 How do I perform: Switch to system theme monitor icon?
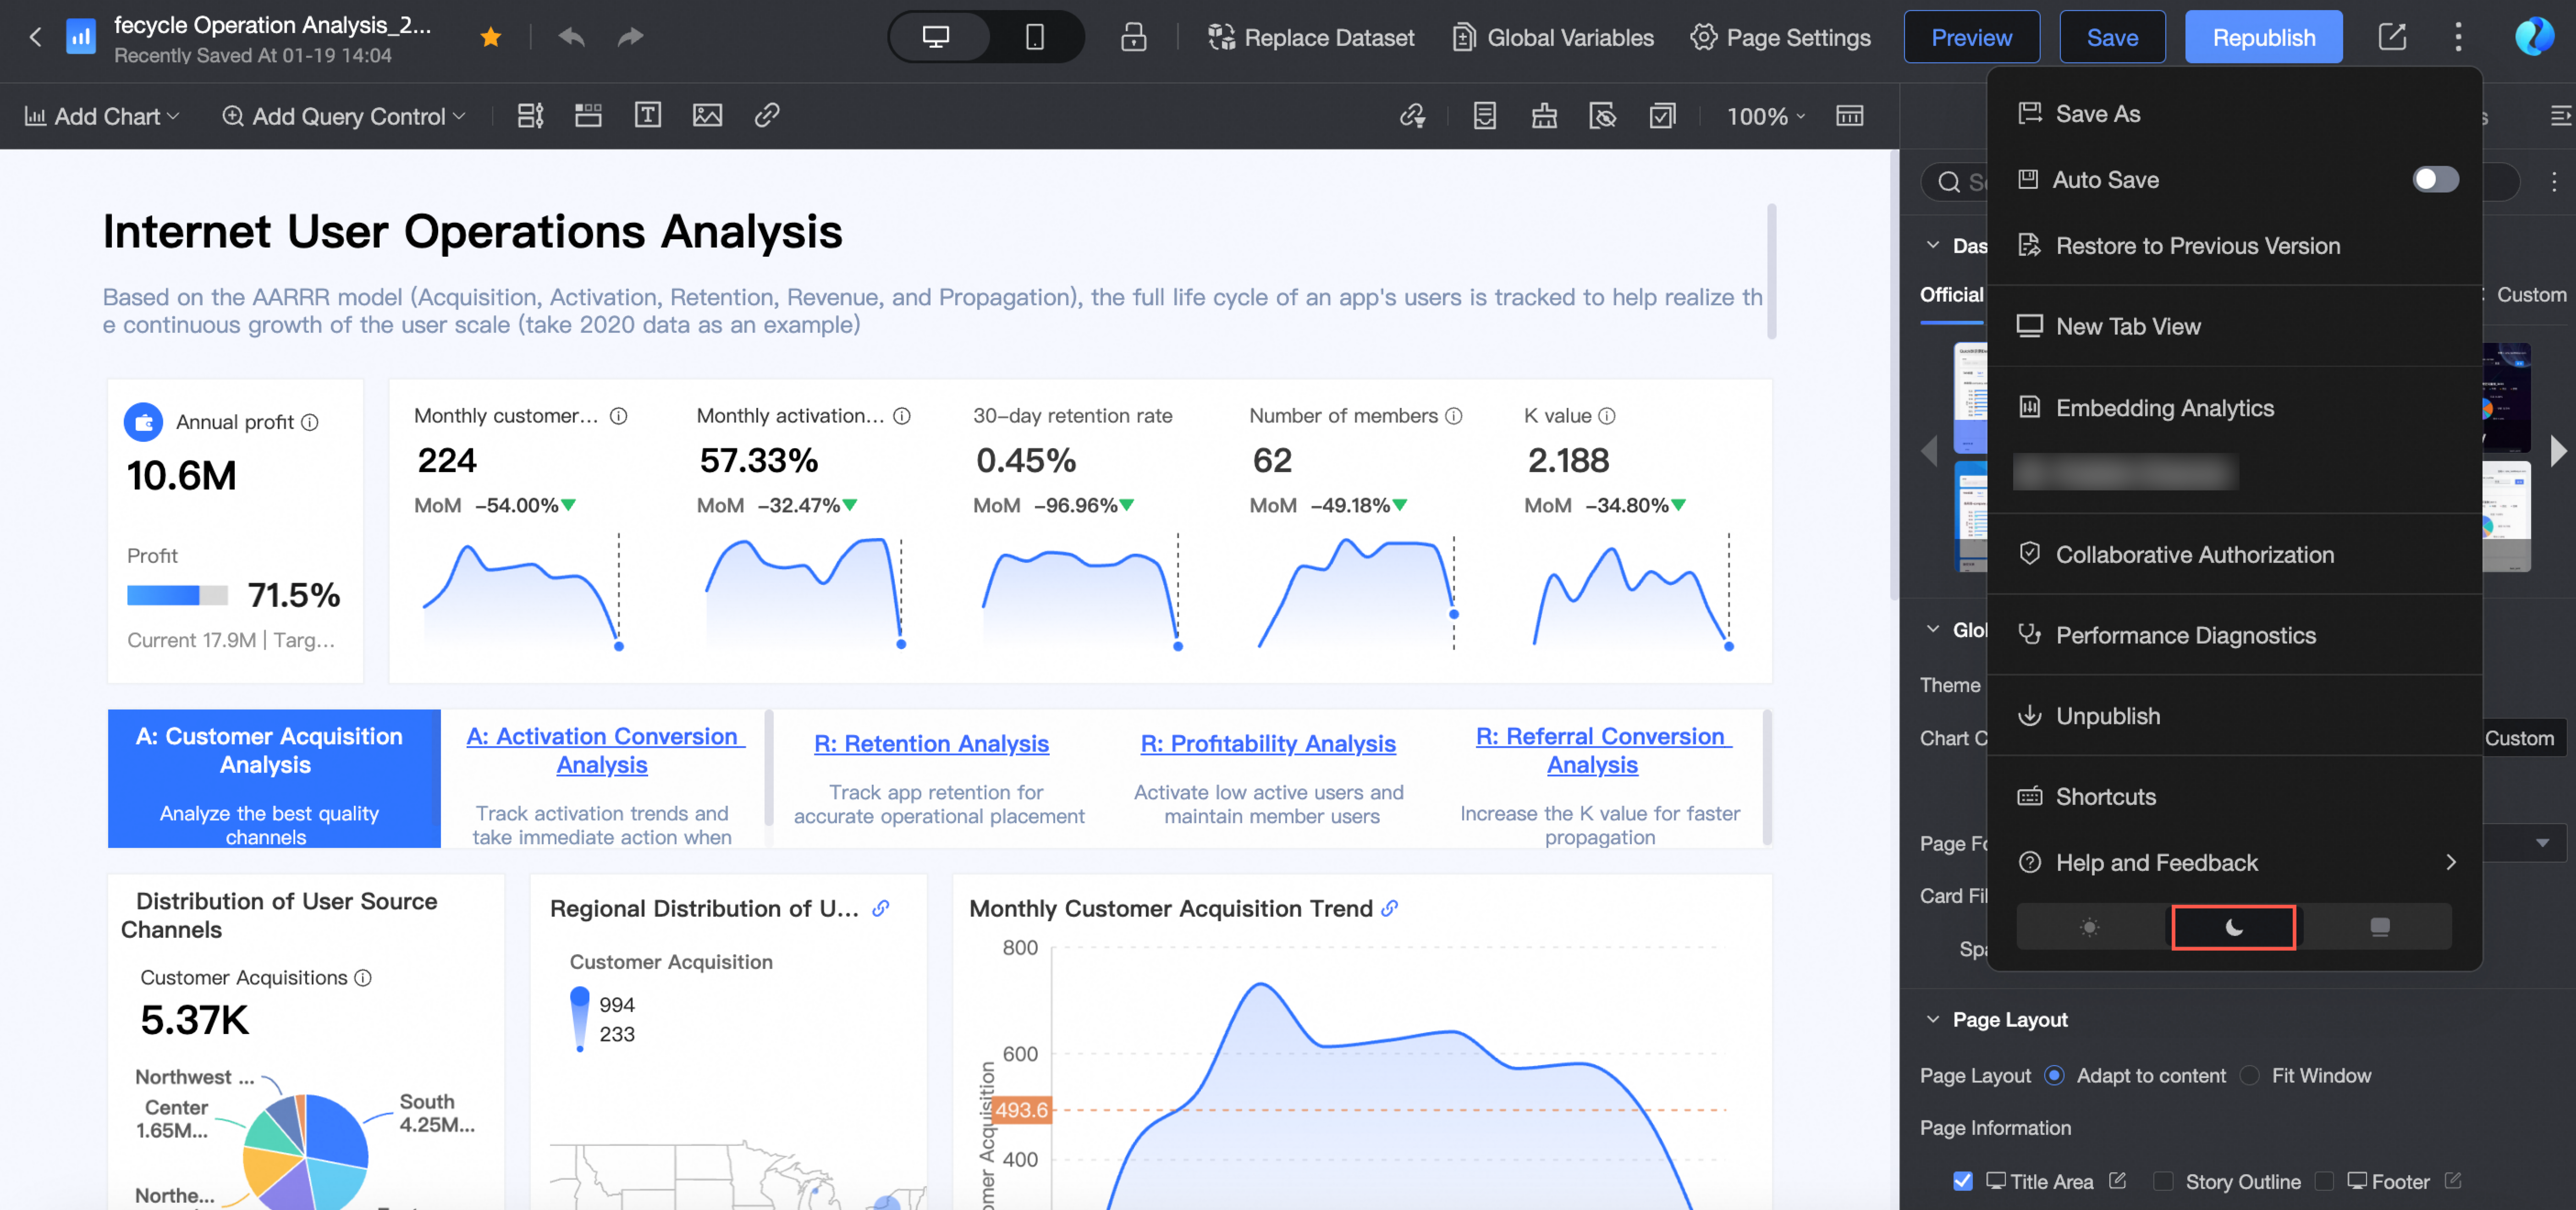tap(2379, 928)
